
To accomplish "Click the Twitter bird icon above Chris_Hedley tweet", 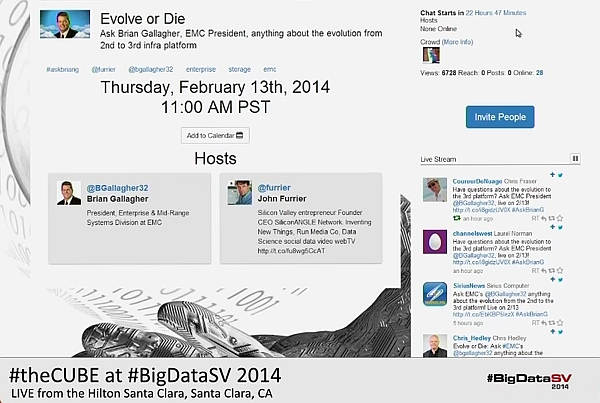I will (560, 332).
